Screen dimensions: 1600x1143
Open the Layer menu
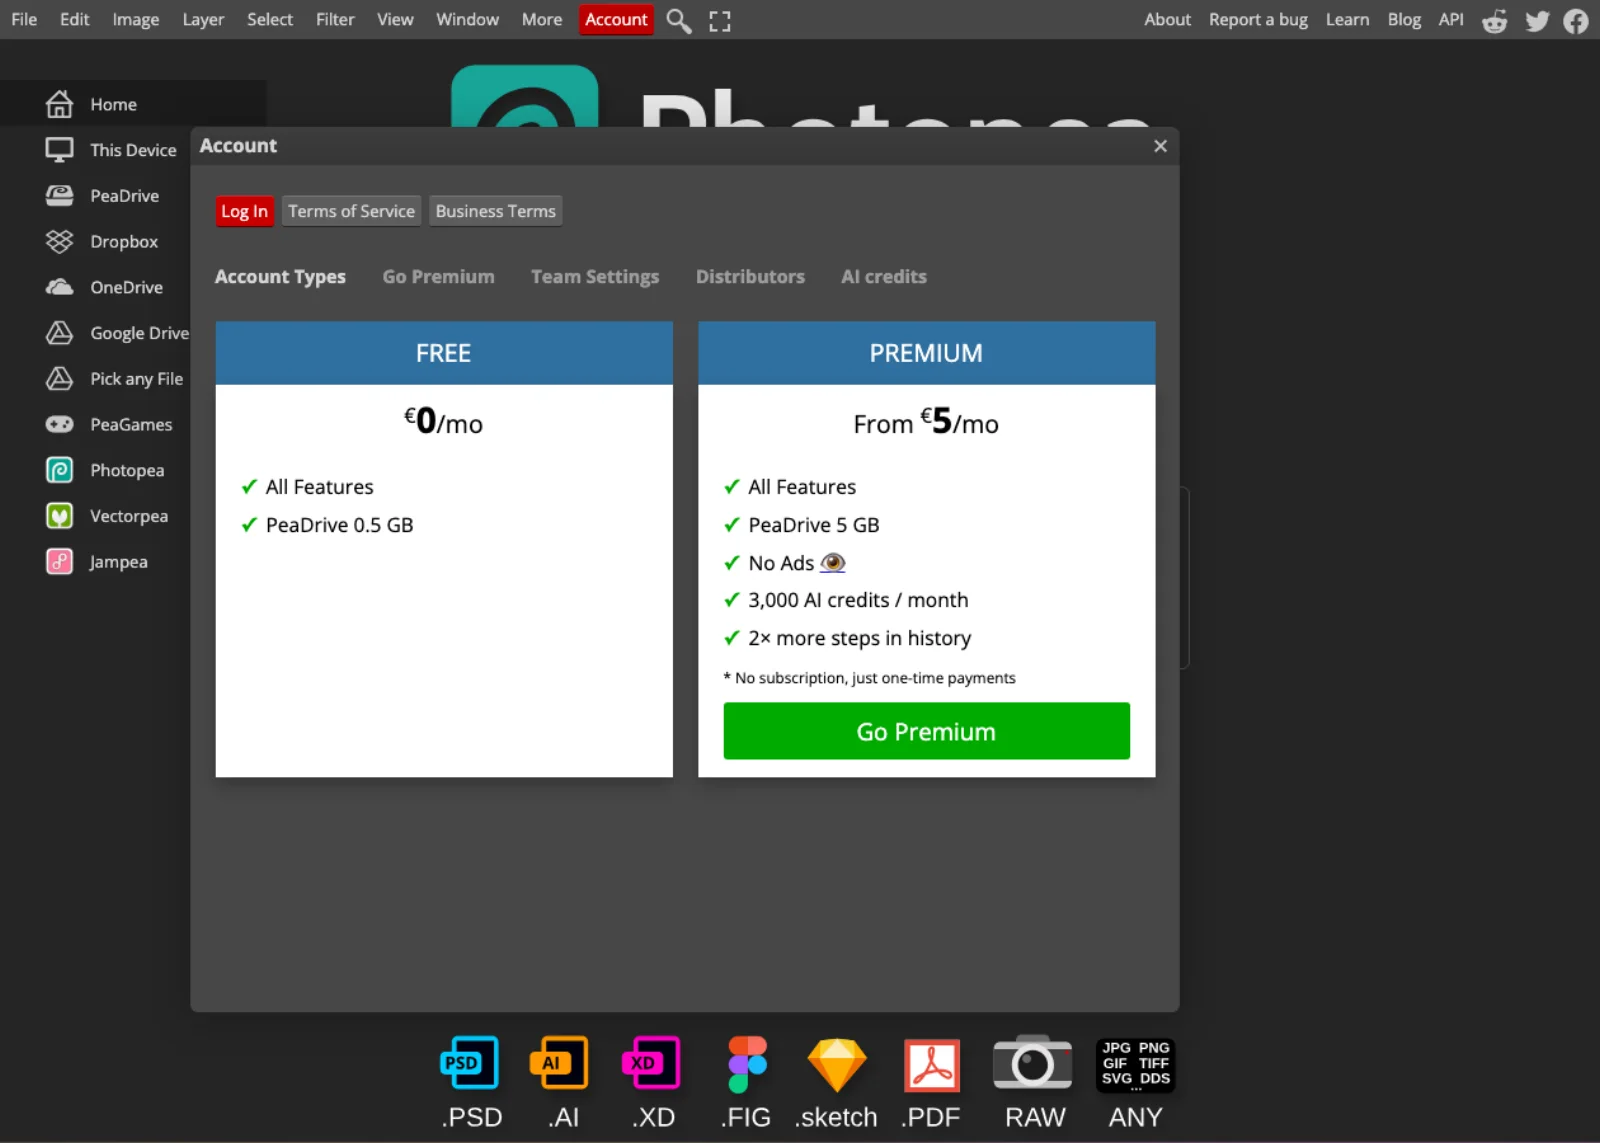[203, 20]
